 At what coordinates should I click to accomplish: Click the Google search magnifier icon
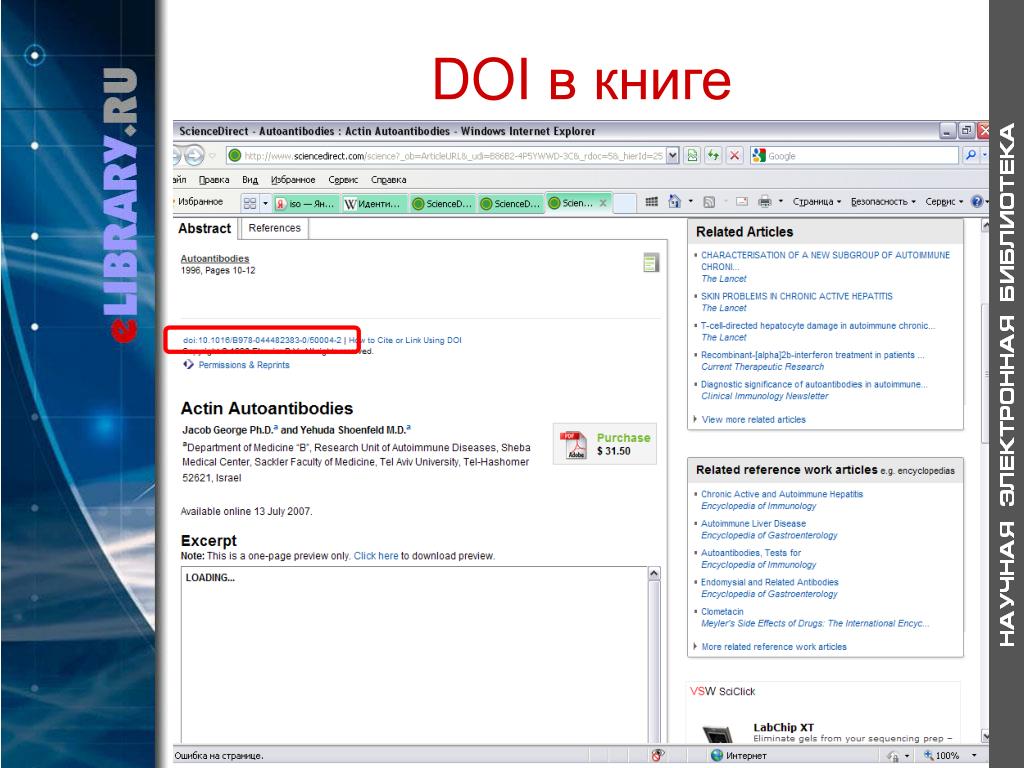[970, 155]
